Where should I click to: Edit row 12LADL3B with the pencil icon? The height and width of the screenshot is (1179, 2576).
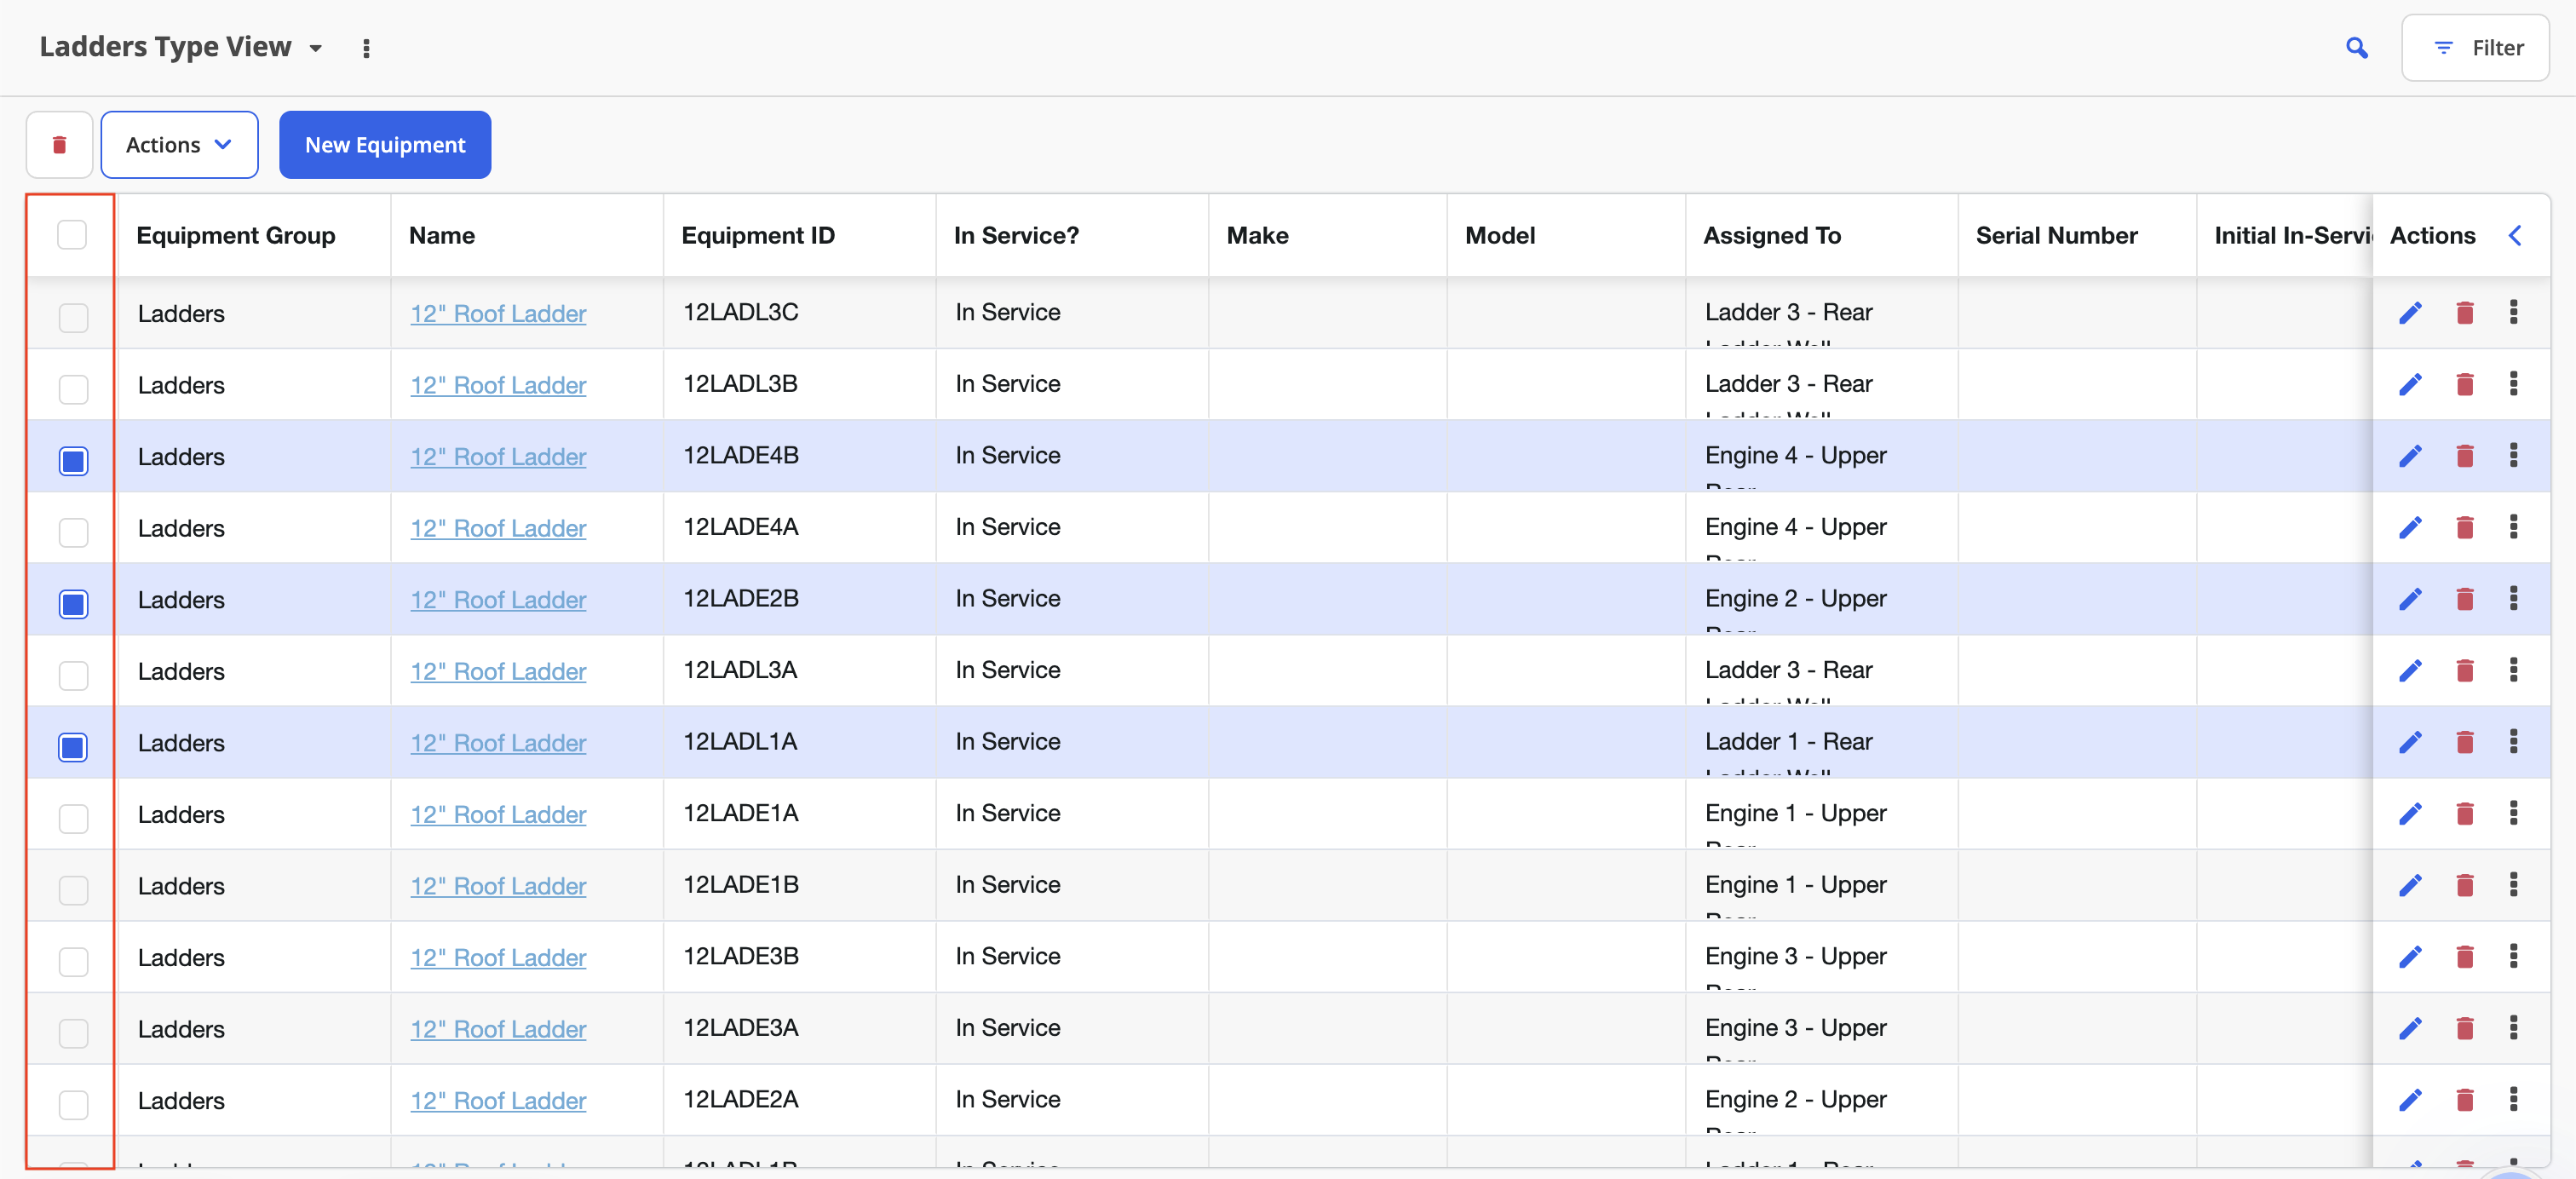click(2410, 384)
